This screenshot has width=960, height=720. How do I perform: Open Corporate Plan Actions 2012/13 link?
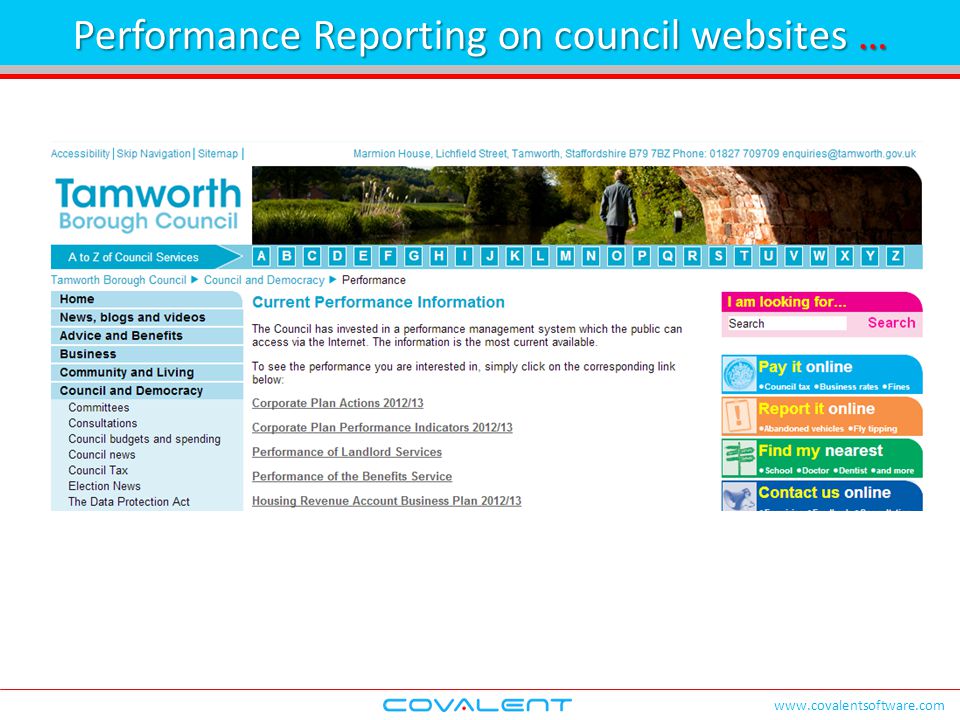(338, 403)
